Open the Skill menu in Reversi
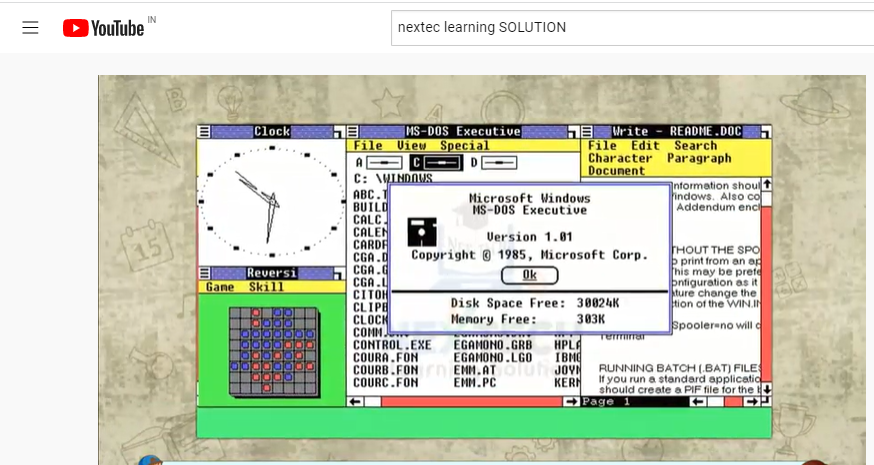Screen dimensions: 874x465 pyautogui.click(x=266, y=287)
